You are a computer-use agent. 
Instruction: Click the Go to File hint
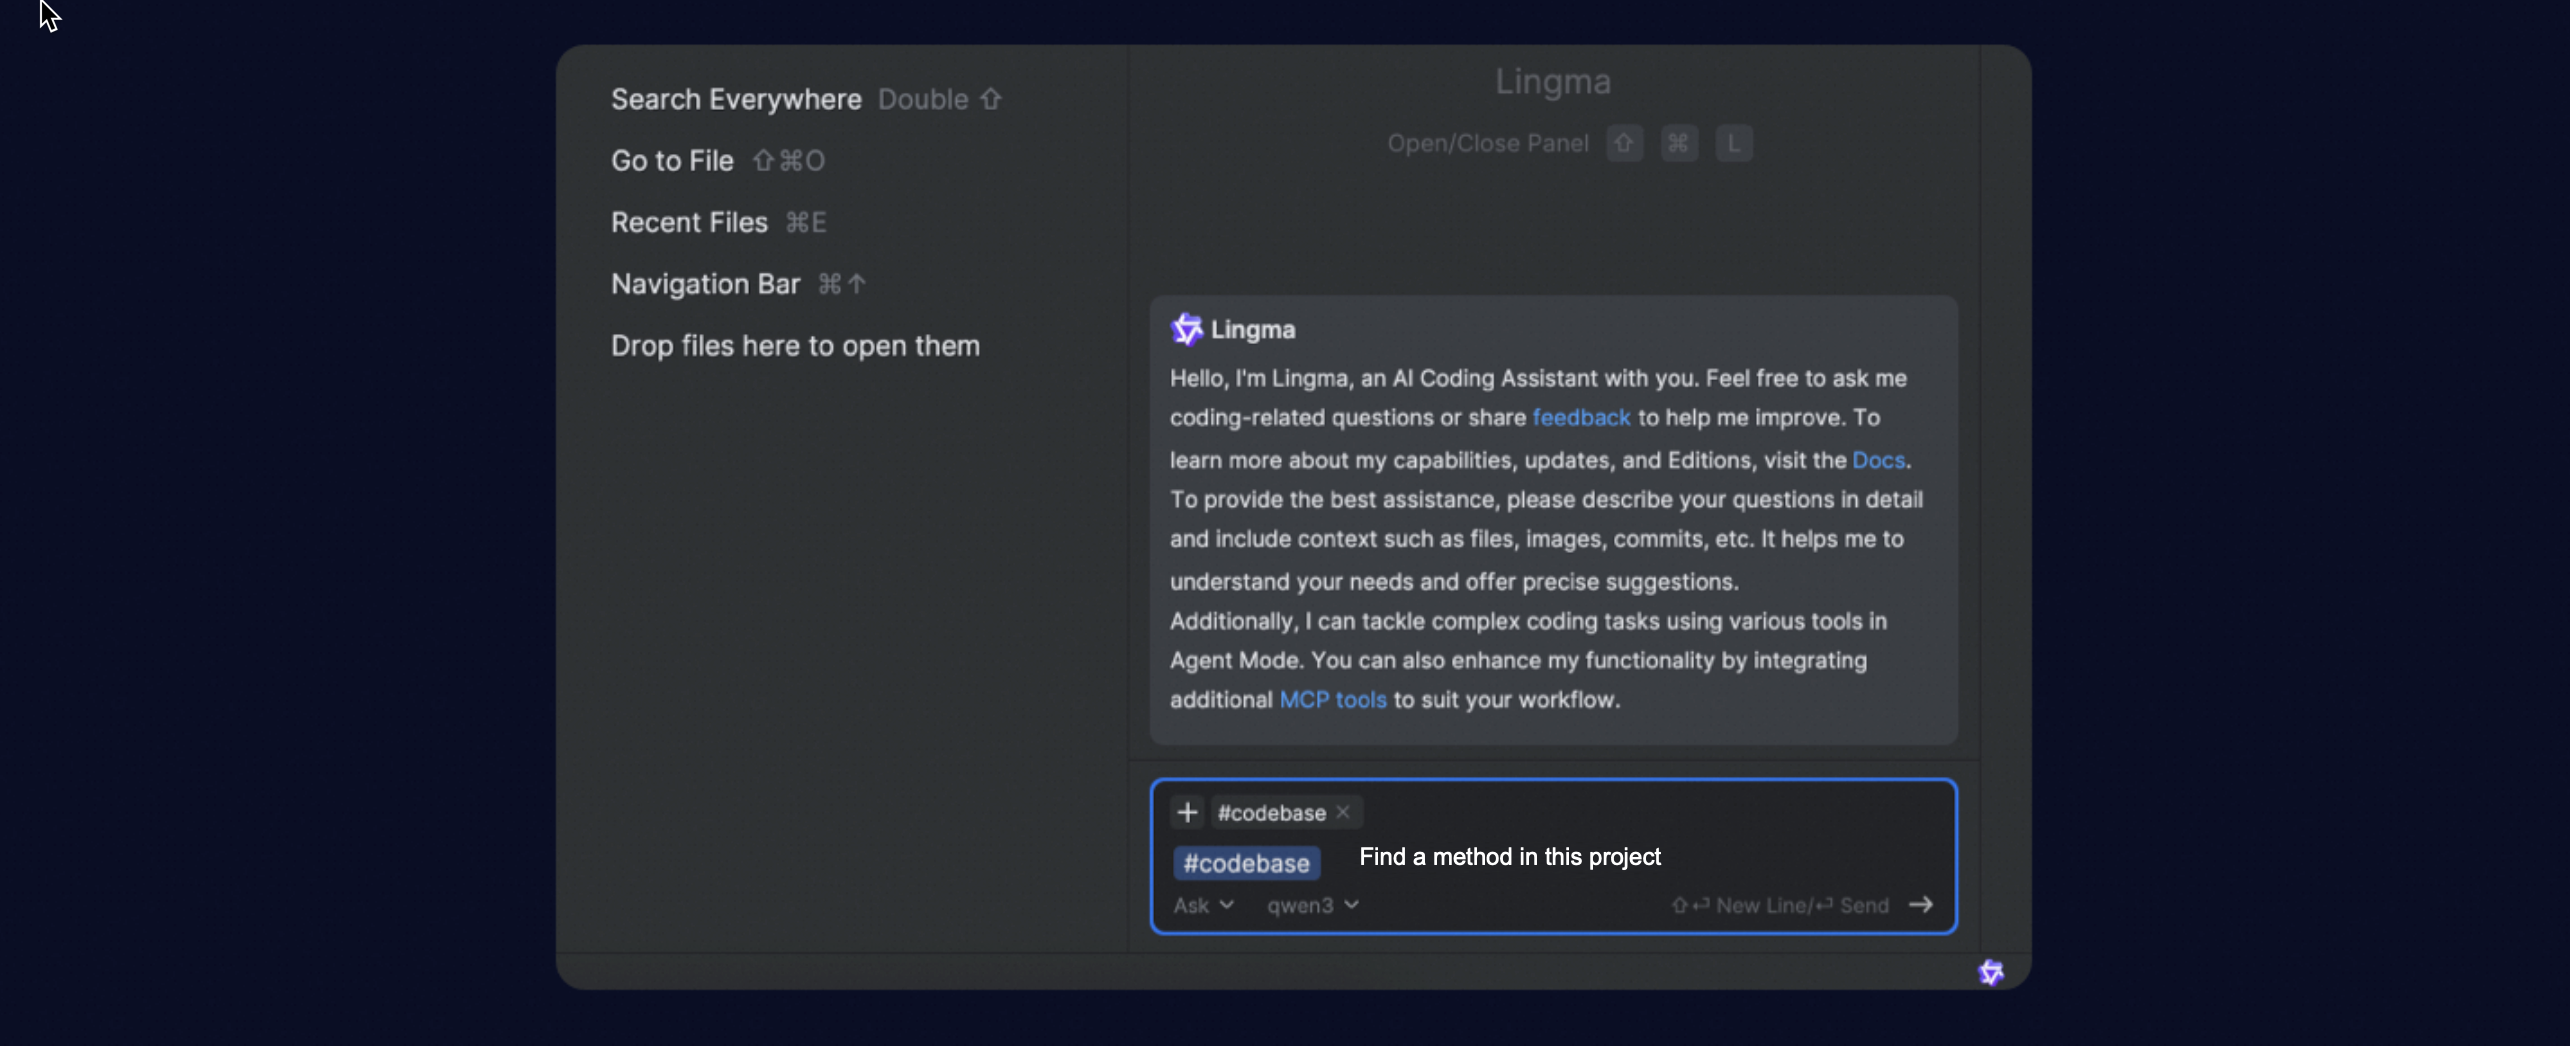tap(718, 161)
